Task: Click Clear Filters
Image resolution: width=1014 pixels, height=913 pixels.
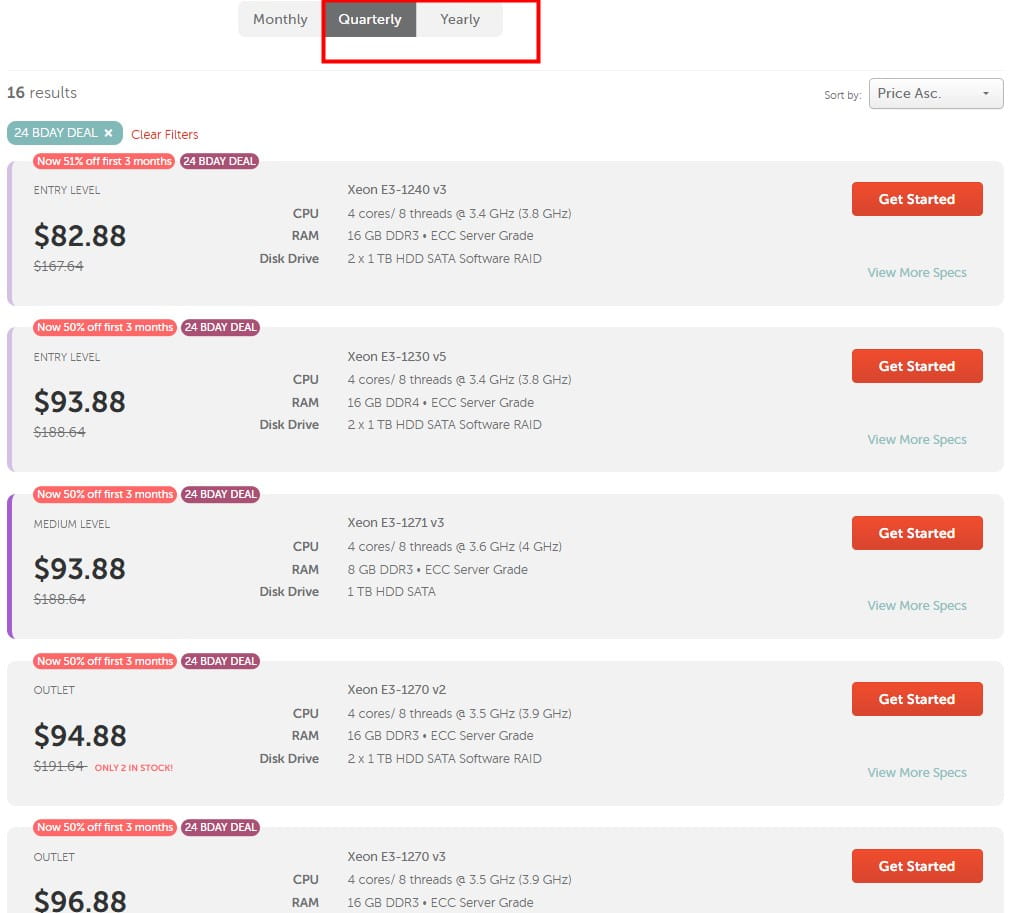Action: pos(164,134)
